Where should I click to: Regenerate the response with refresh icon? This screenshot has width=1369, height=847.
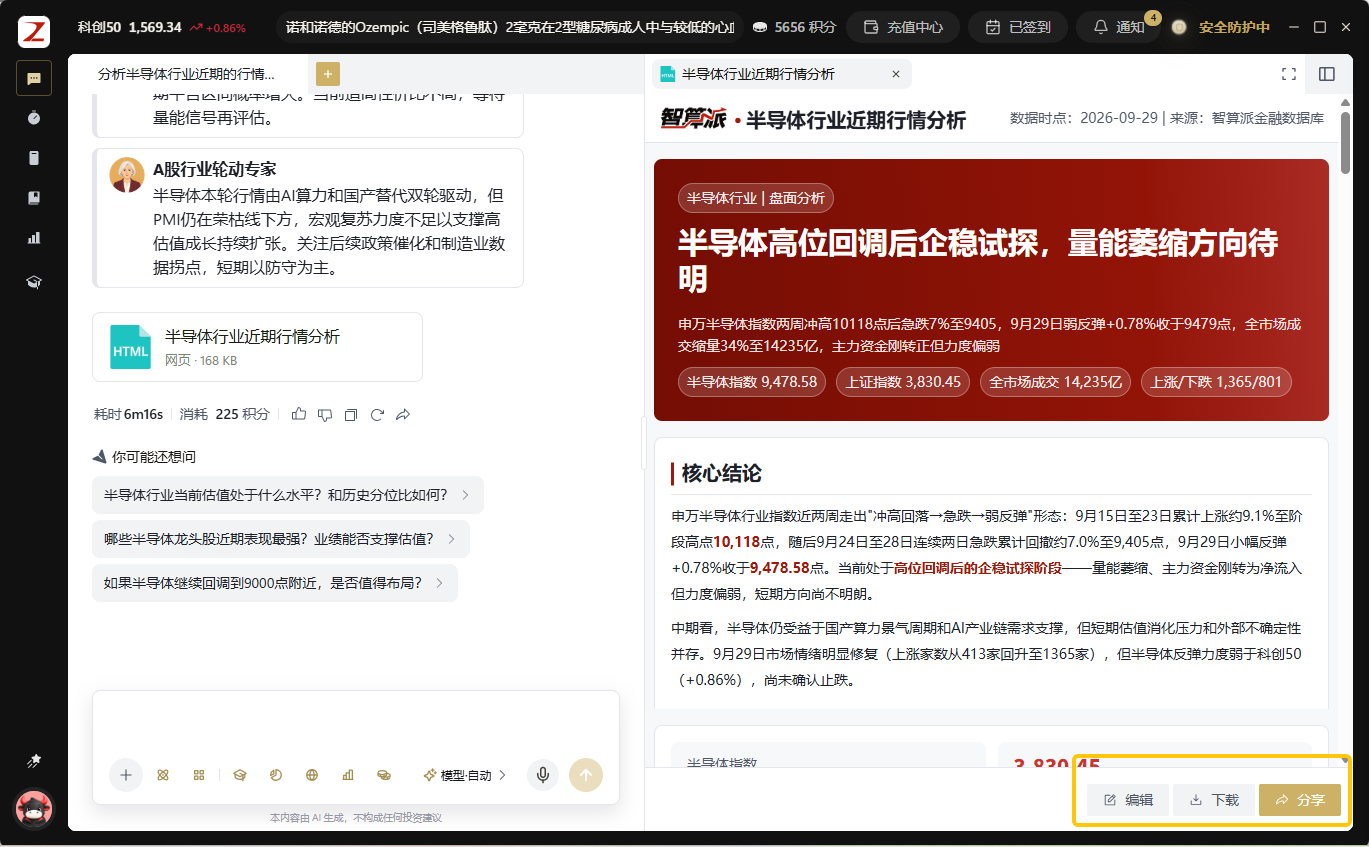[377, 414]
